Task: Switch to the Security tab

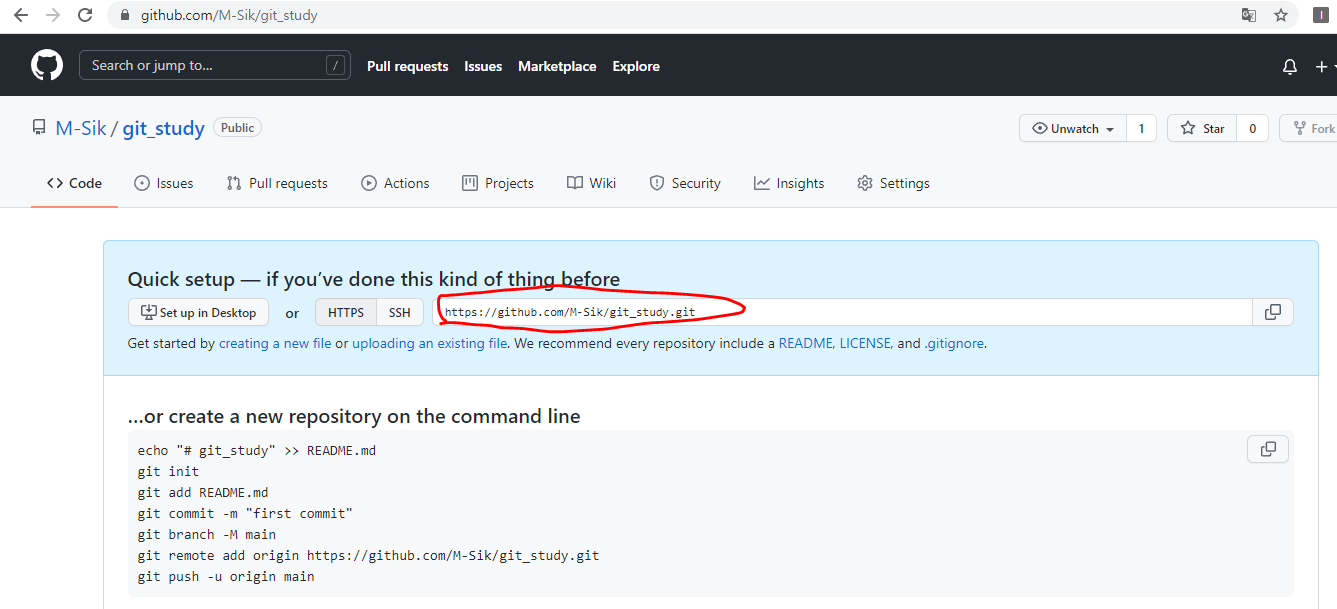Action: (x=685, y=183)
